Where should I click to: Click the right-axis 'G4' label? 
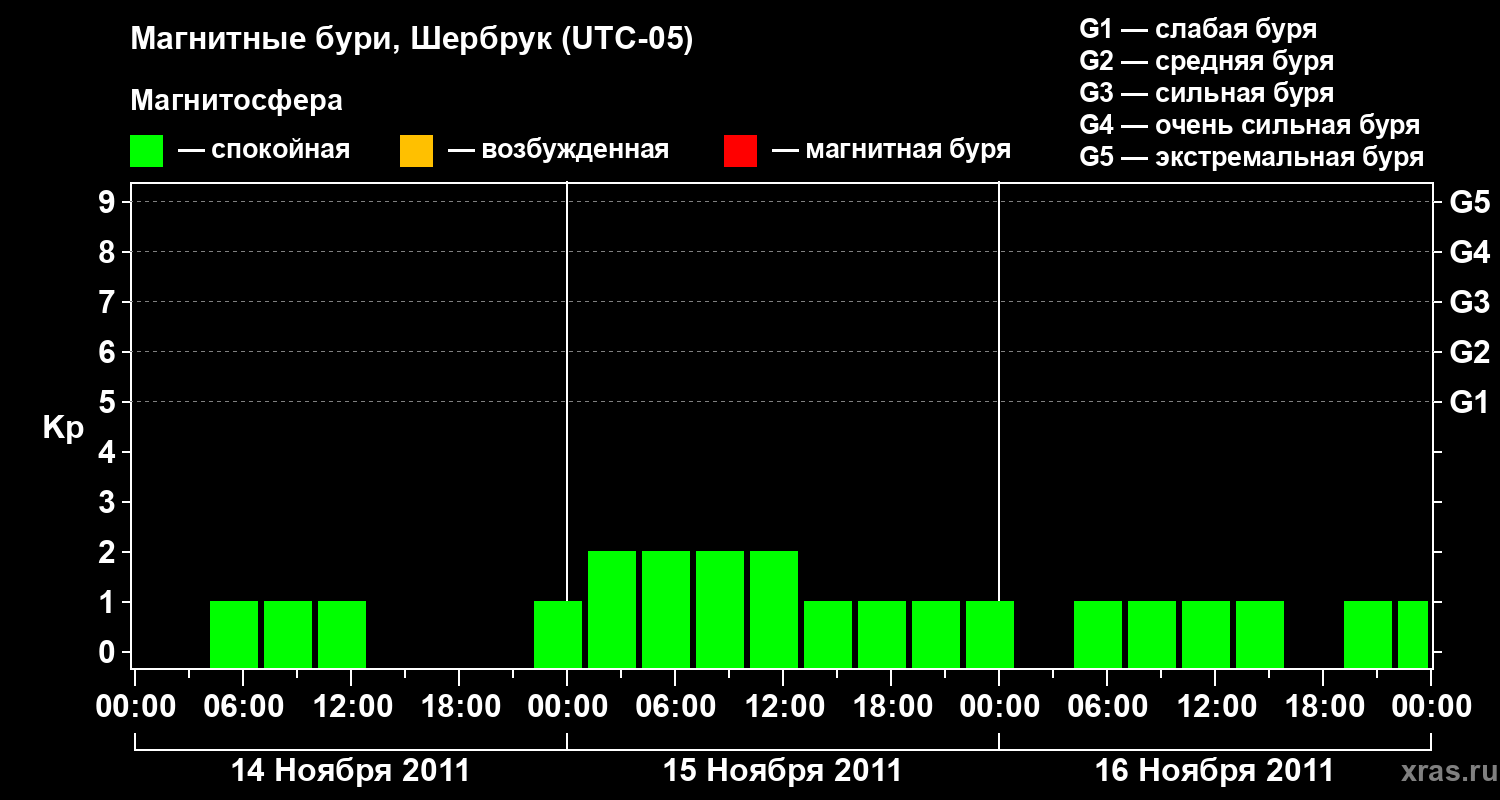pyautogui.click(x=1470, y=252)
